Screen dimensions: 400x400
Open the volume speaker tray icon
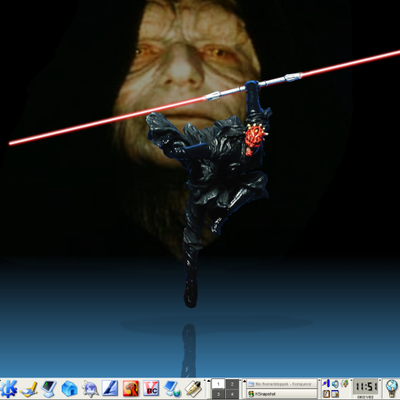[x=335, y=384]
